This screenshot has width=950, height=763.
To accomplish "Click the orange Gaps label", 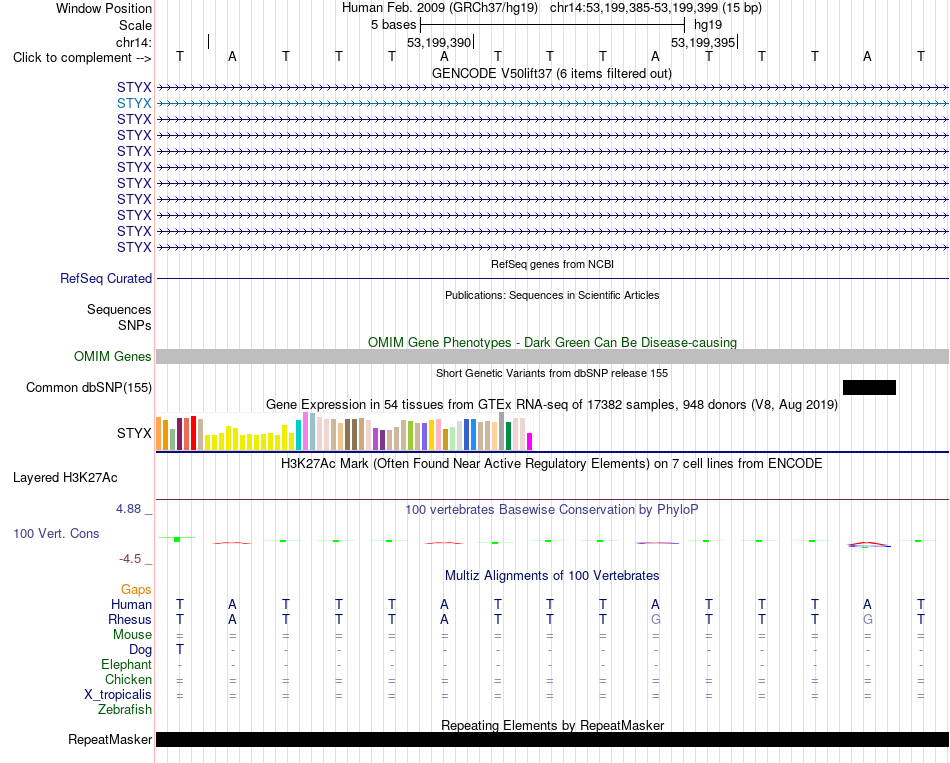I will coord(136,590).
